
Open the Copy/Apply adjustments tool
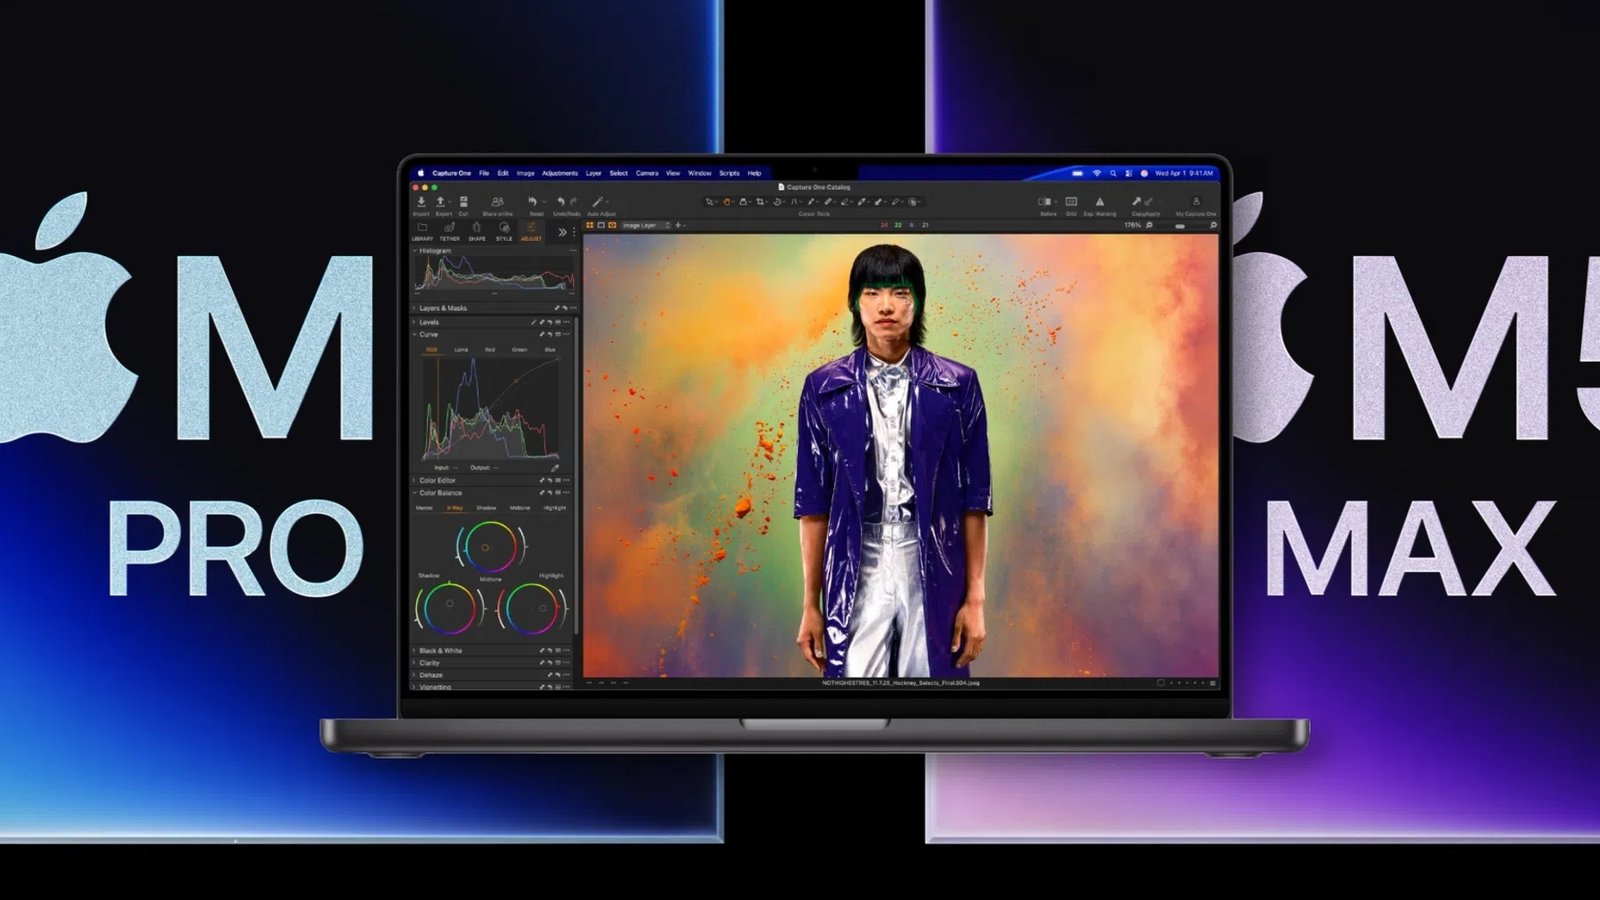(x=1138, y=203)
